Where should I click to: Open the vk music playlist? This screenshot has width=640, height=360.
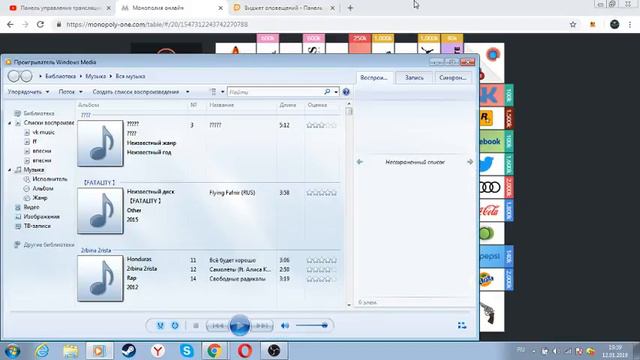(44, 132)
